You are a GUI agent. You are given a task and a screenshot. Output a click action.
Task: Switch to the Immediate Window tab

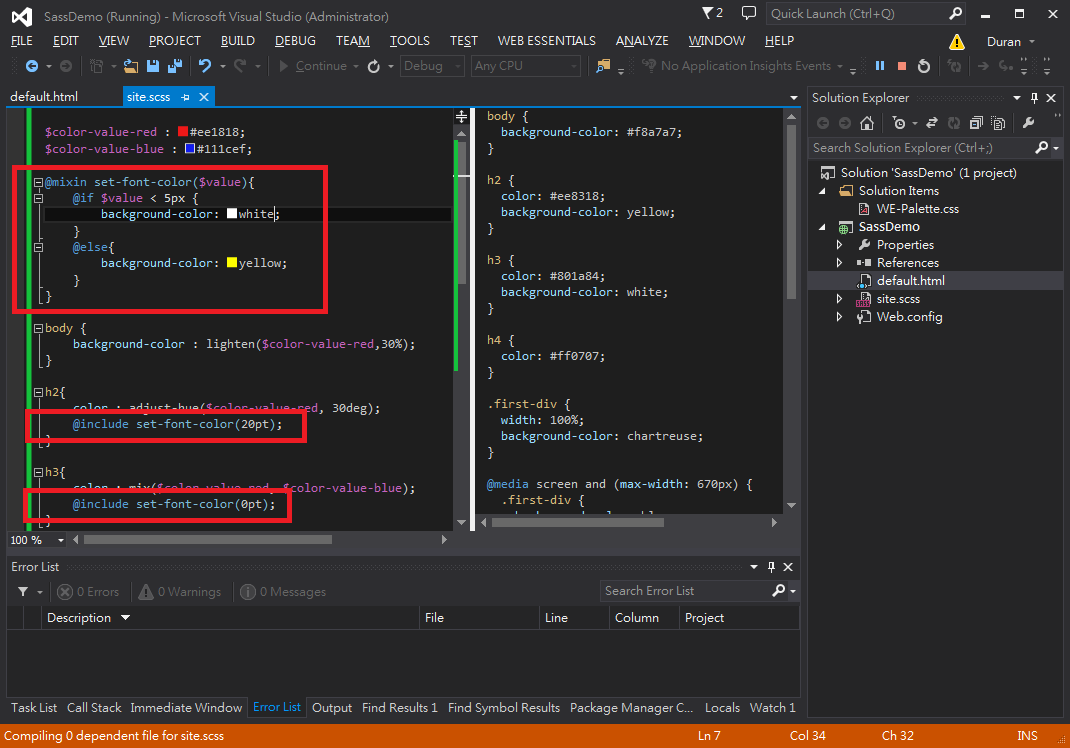(186, 708)
